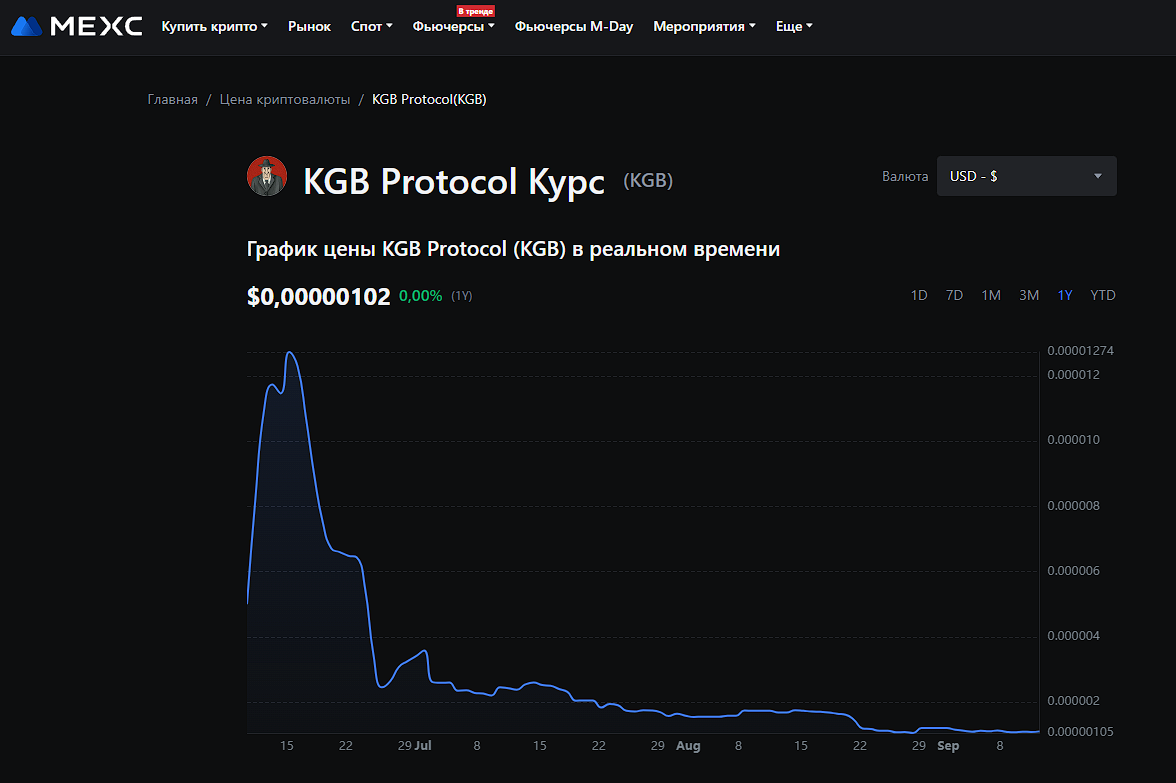Switch chart to 1D range
The height and width of the screenshot is (783, 1176).
(919, 295)
